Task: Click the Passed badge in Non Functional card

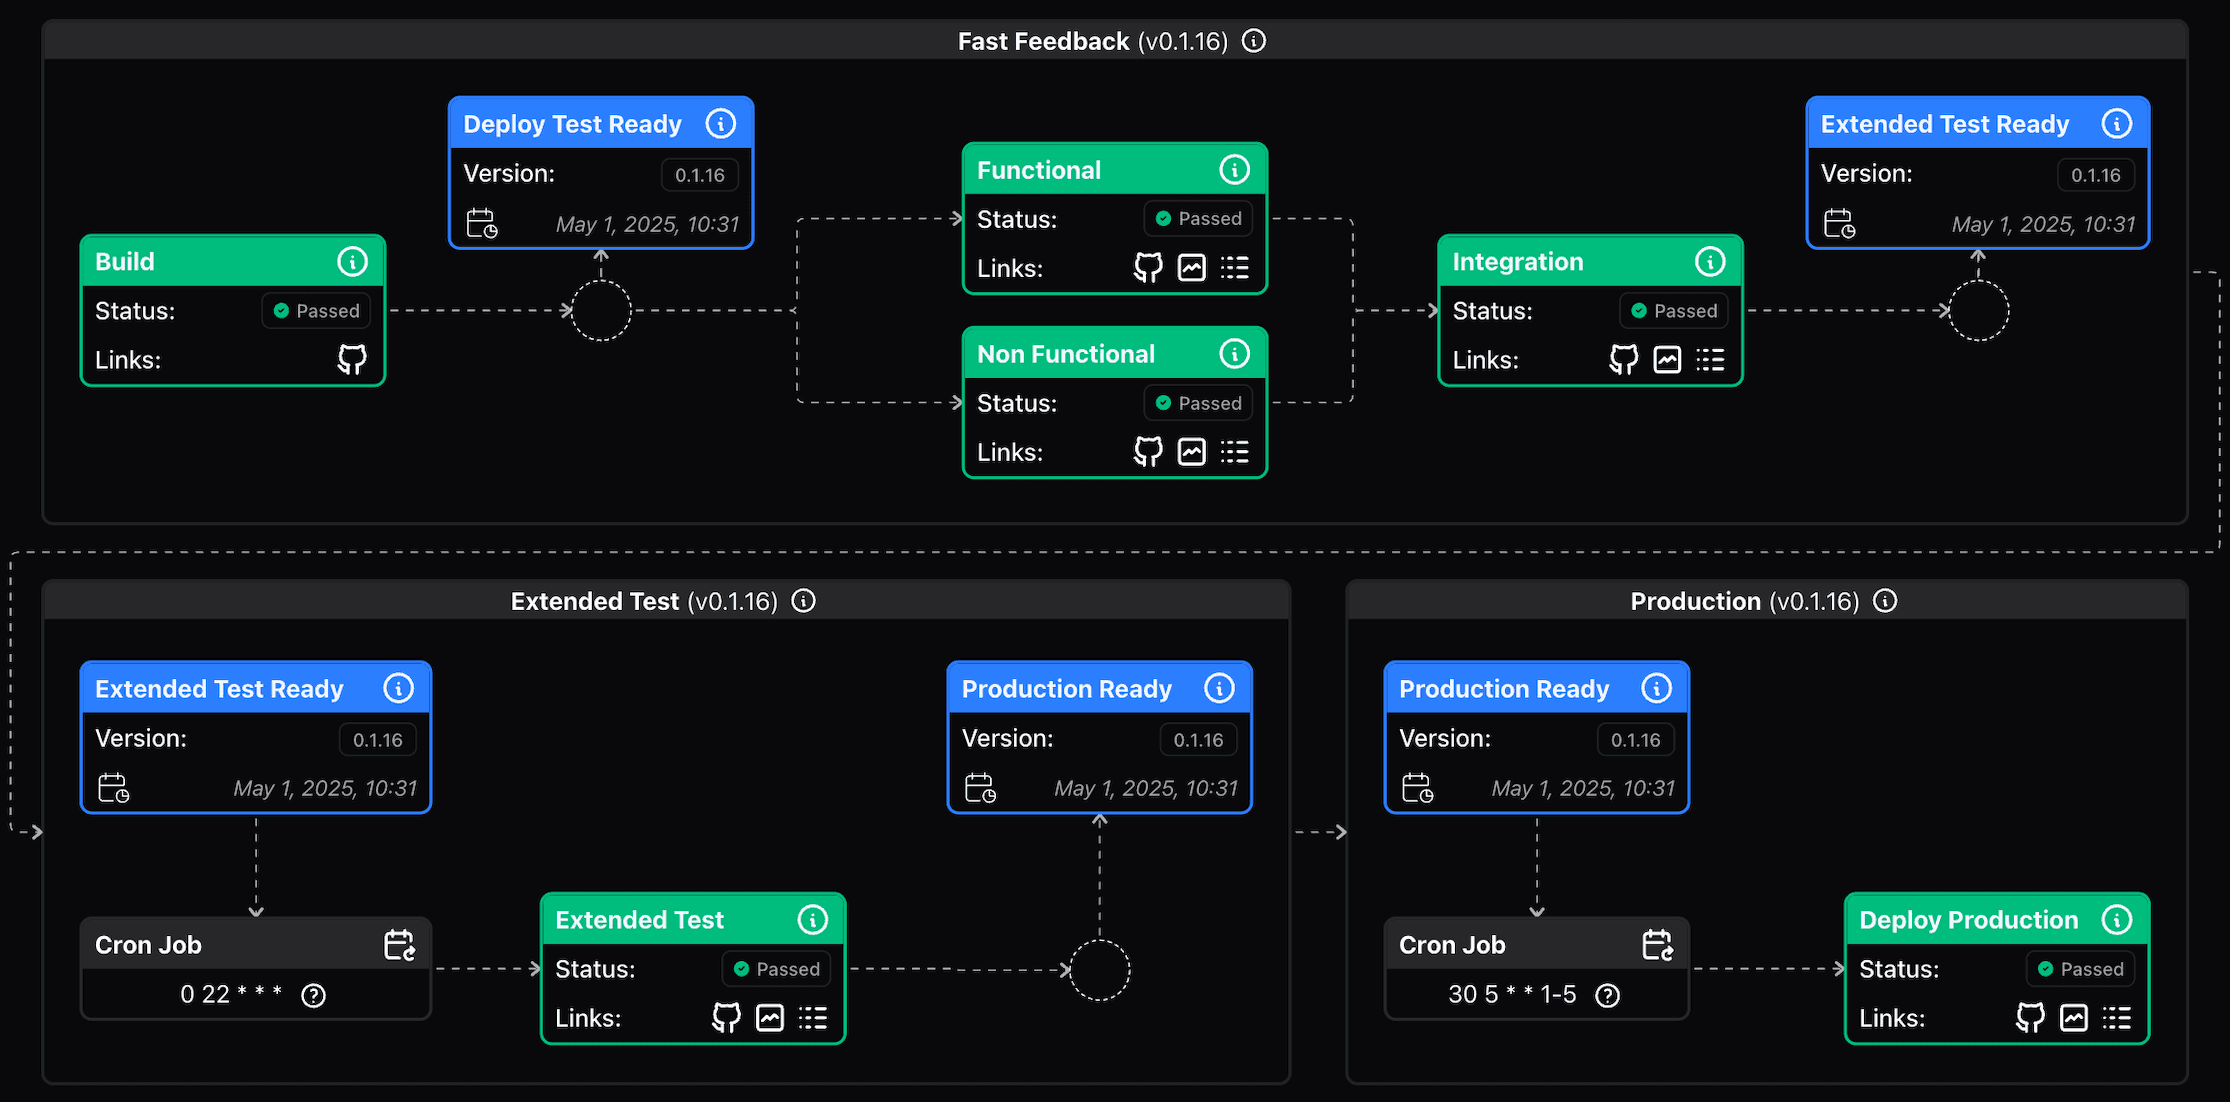Action: click(x=1198, y=403)
